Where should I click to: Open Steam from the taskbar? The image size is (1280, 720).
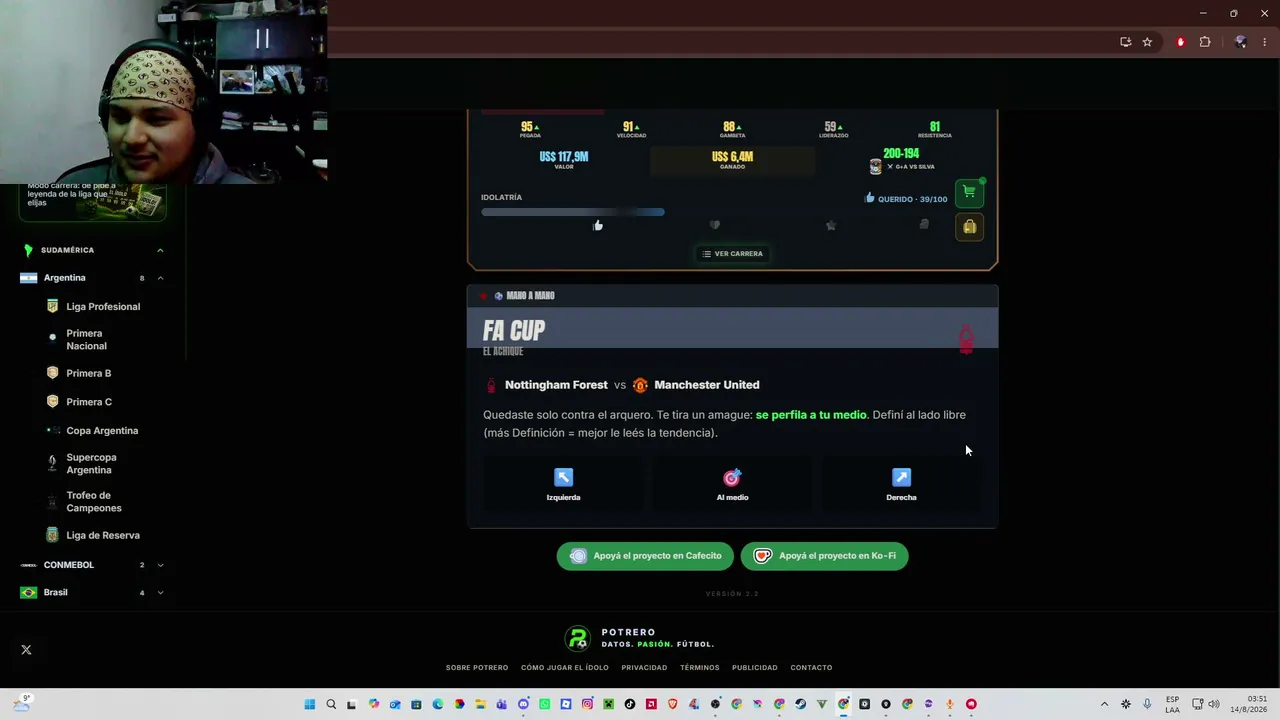800,704
